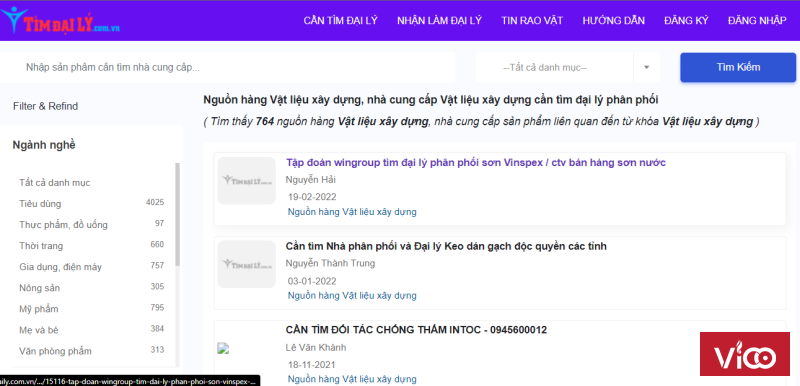The height and width of the screenshot is (386, 800).
Task: Open the NHẬN LÀM ĐẠI LÝ menu
Action: [439, 20]
